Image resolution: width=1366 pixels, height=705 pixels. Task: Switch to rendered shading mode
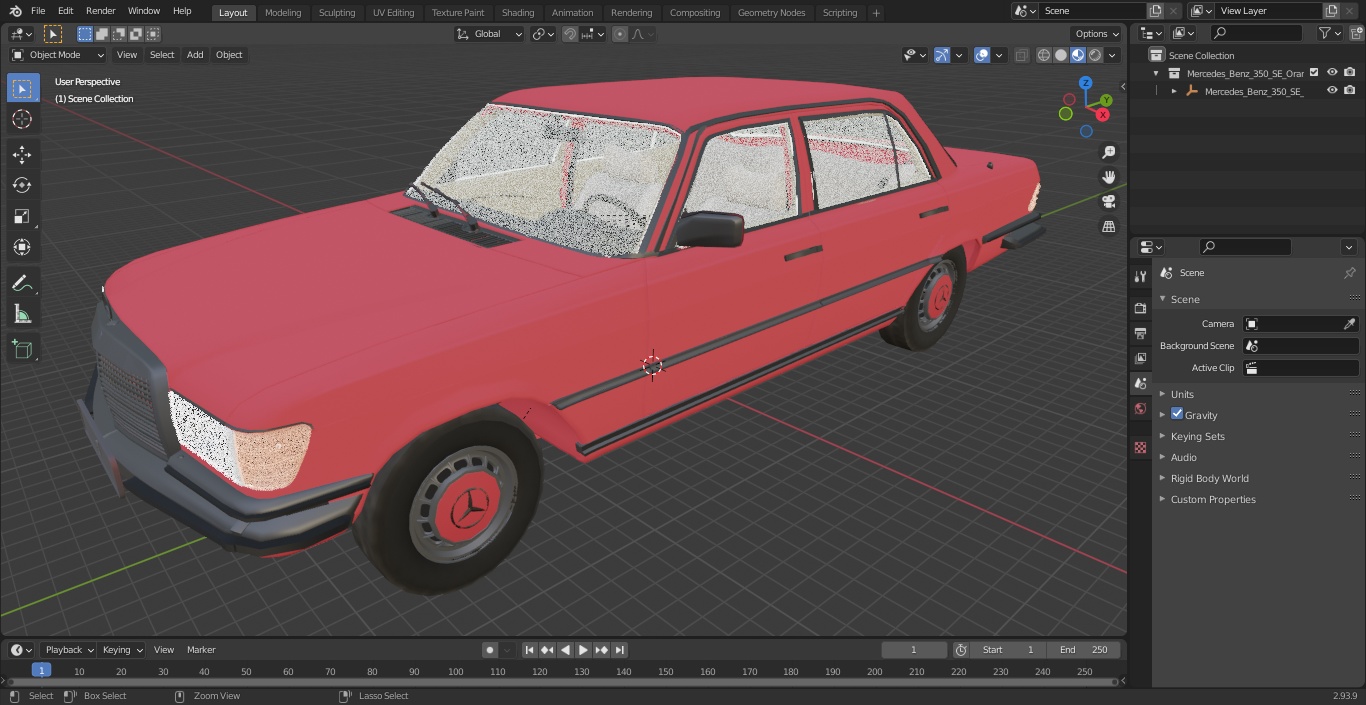tap(1095, 55)
